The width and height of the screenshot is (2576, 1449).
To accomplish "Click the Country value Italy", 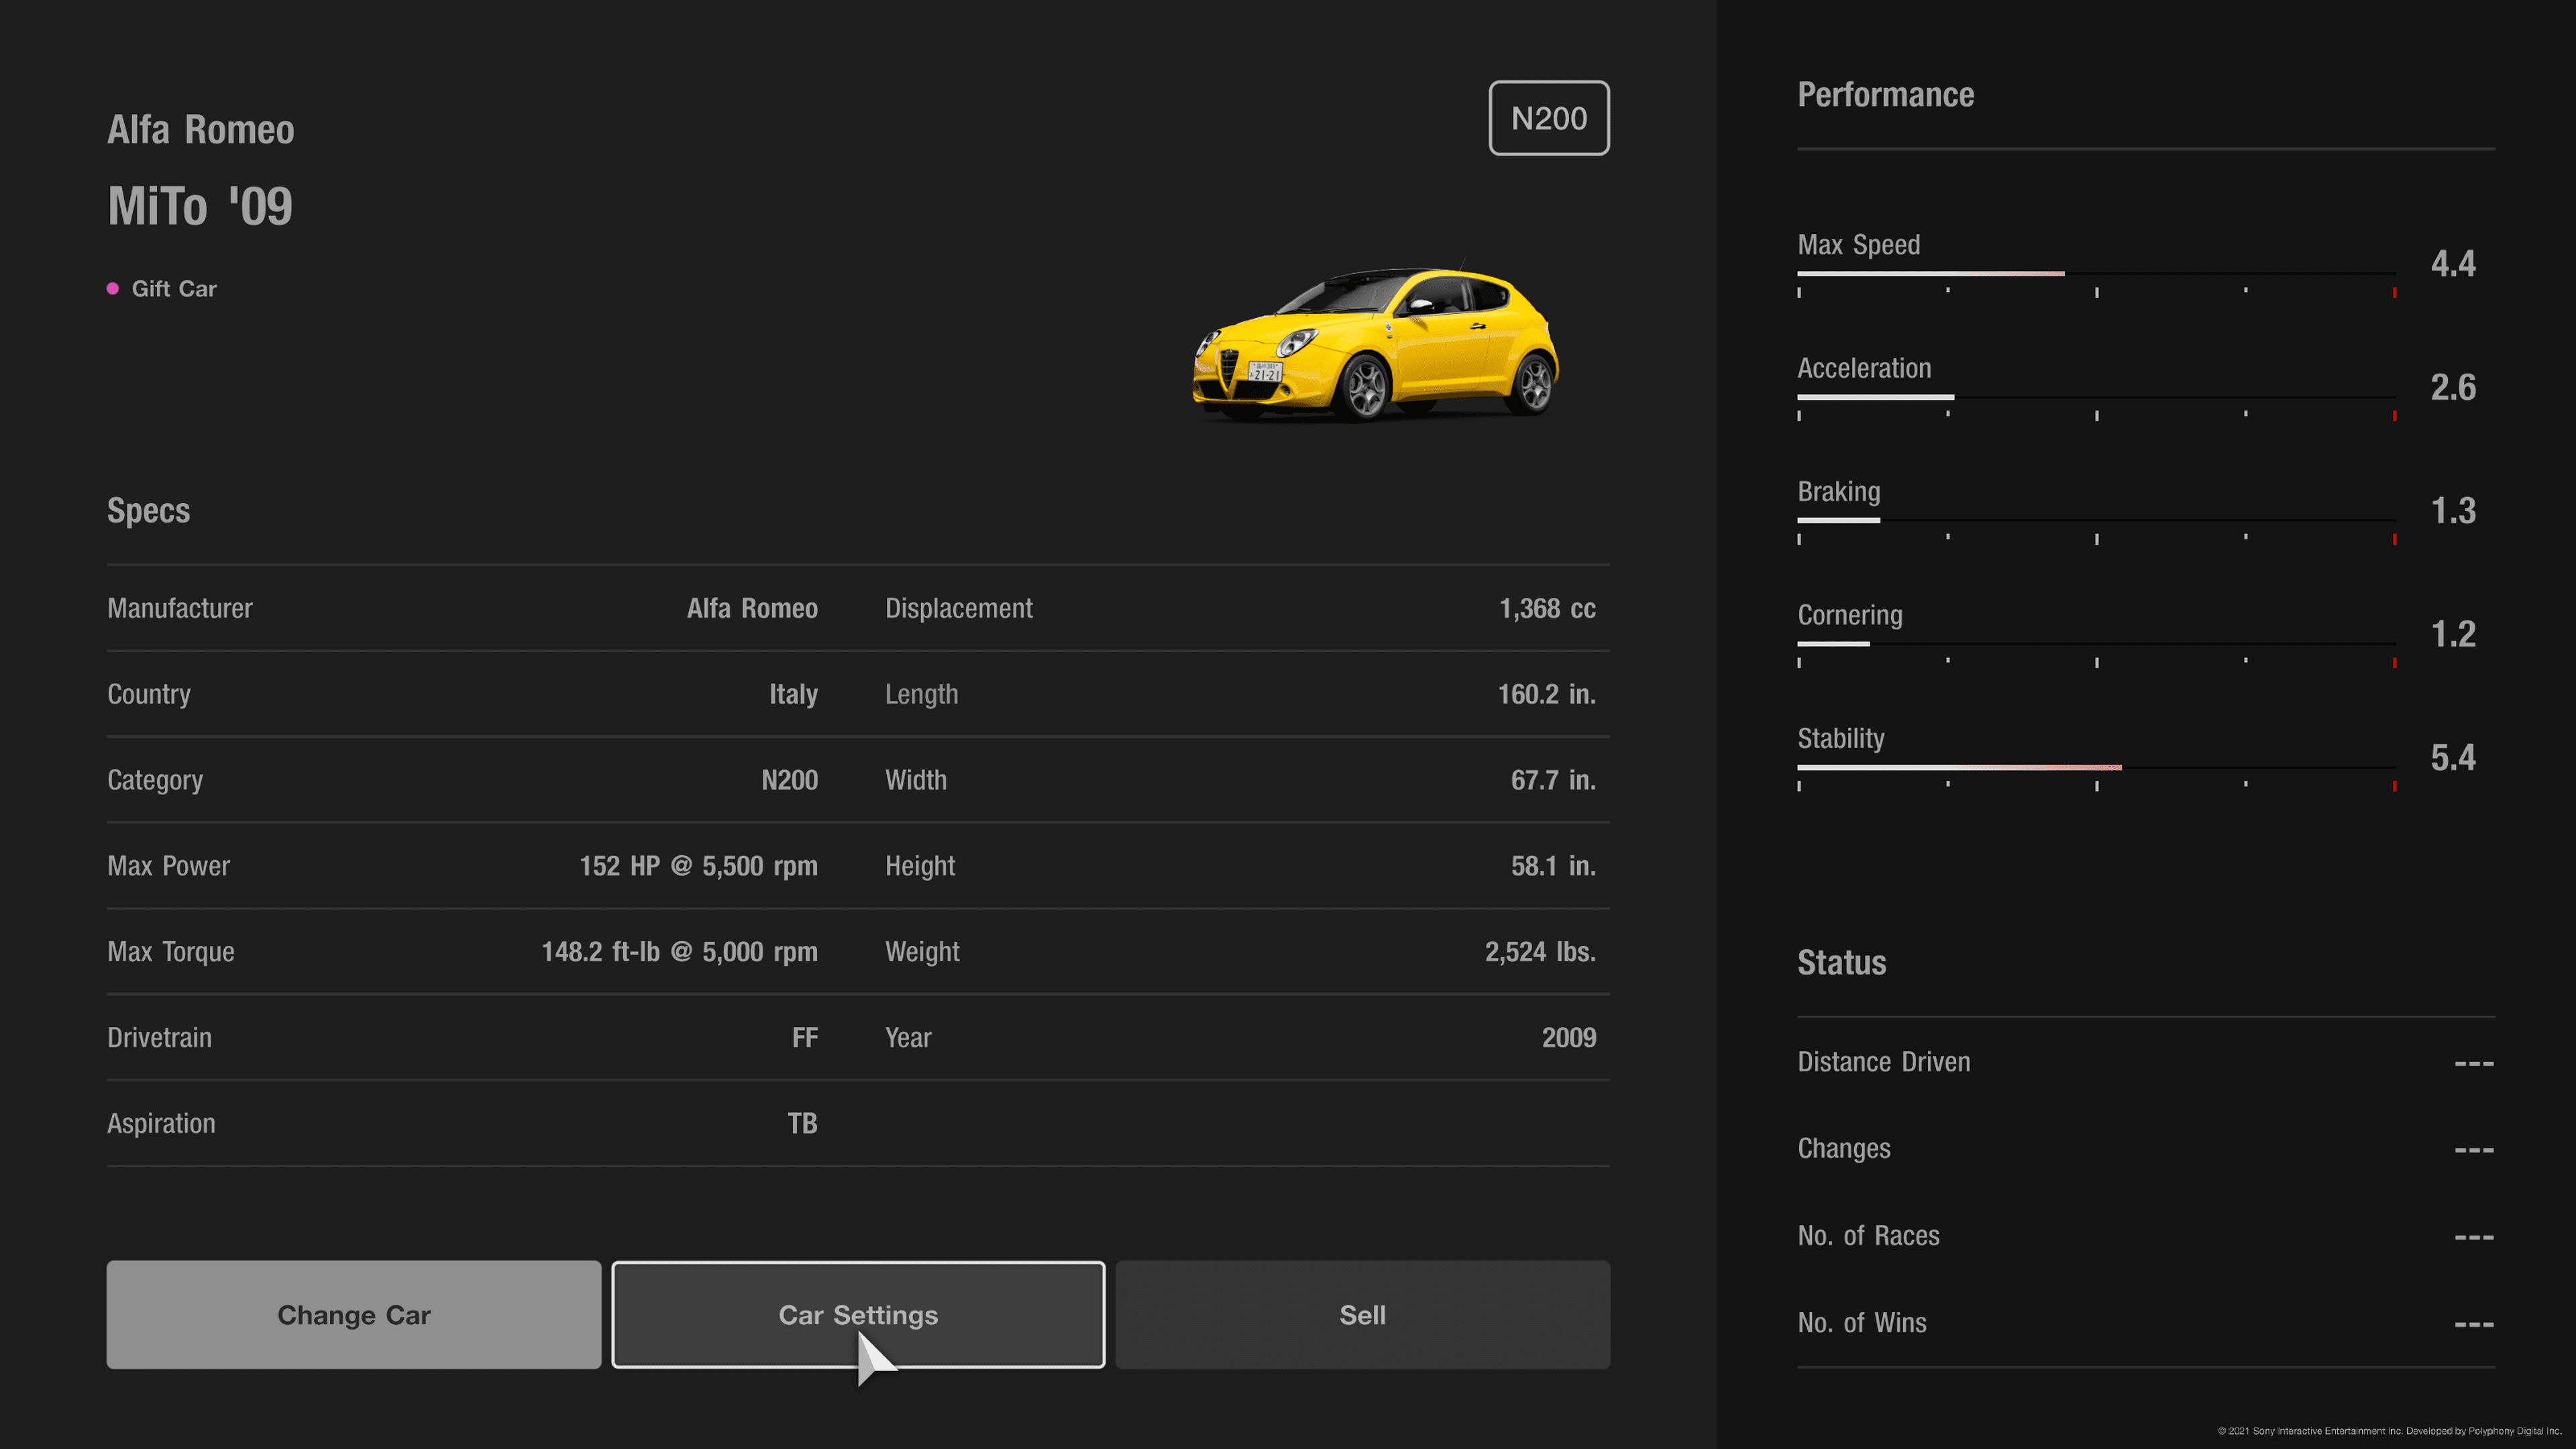I will click(793, 694).
